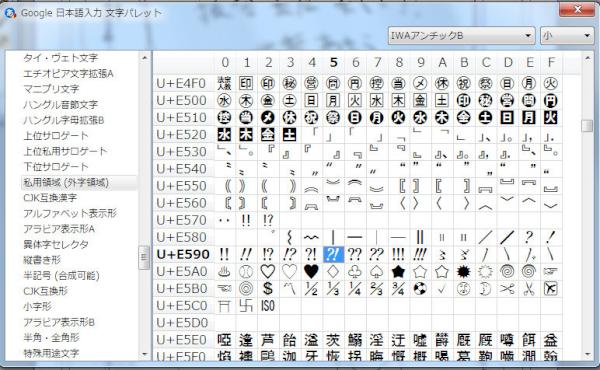Screen dimensions: 600x370
Task: Click the category list scroll-up arrow
Action: click(x=144, y=58)
